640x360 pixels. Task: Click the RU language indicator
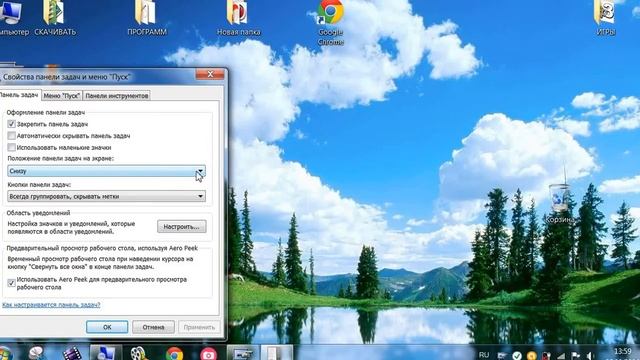point(484,355)
